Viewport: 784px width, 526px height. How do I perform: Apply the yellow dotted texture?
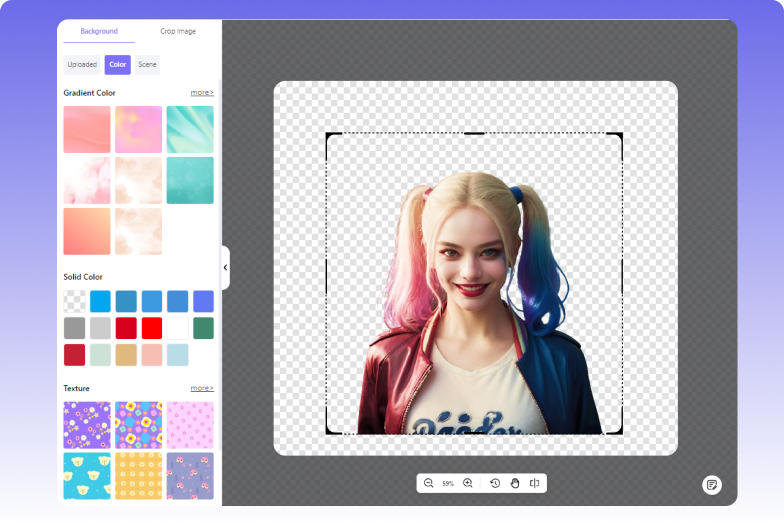pyautogui.click(x=138, y=476)
